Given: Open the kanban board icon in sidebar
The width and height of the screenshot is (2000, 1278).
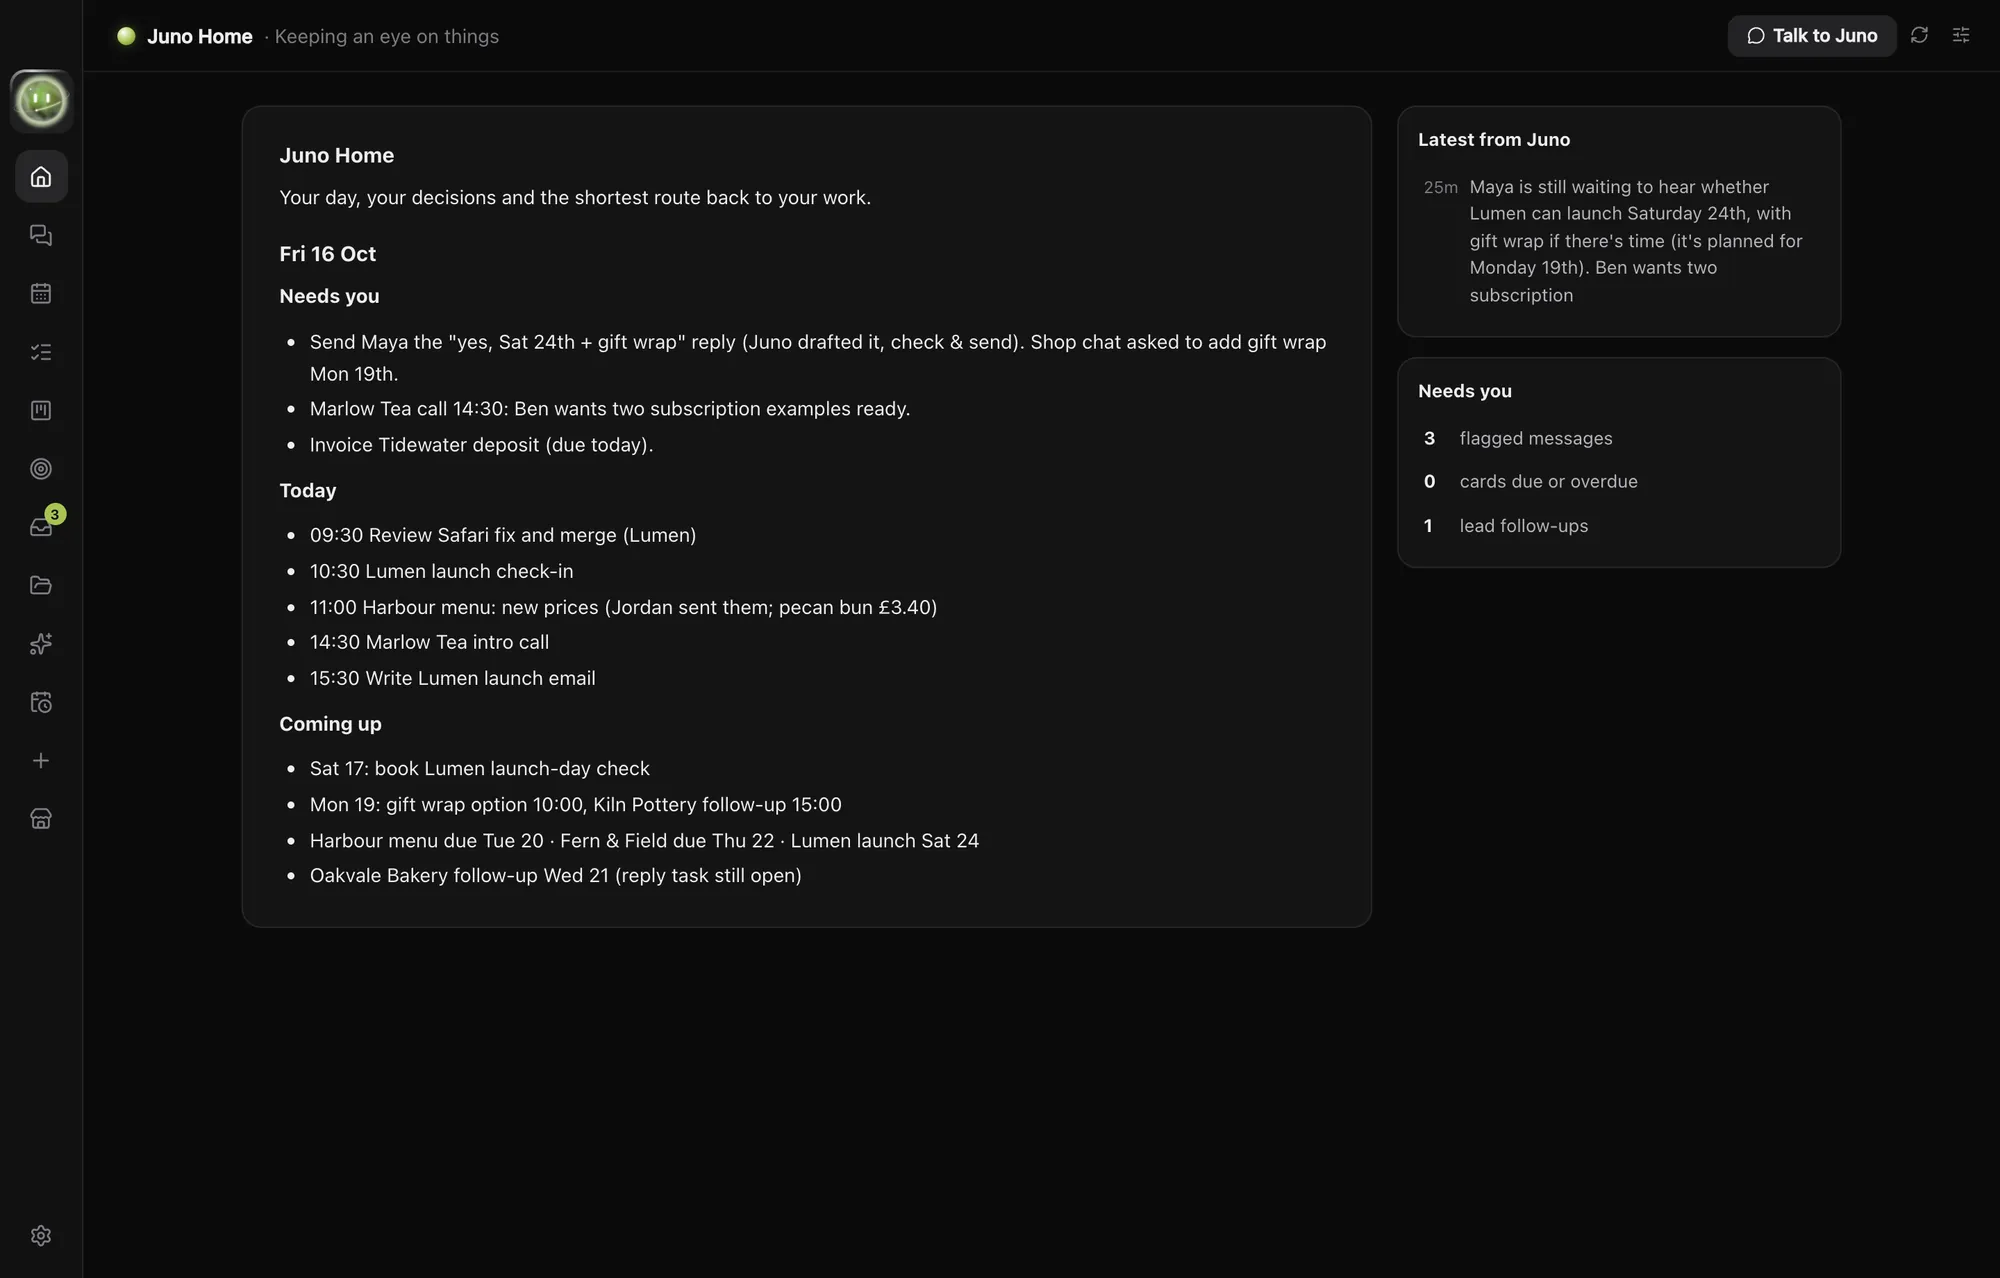Looking at the screenshot, I should [x=41, y=410].
